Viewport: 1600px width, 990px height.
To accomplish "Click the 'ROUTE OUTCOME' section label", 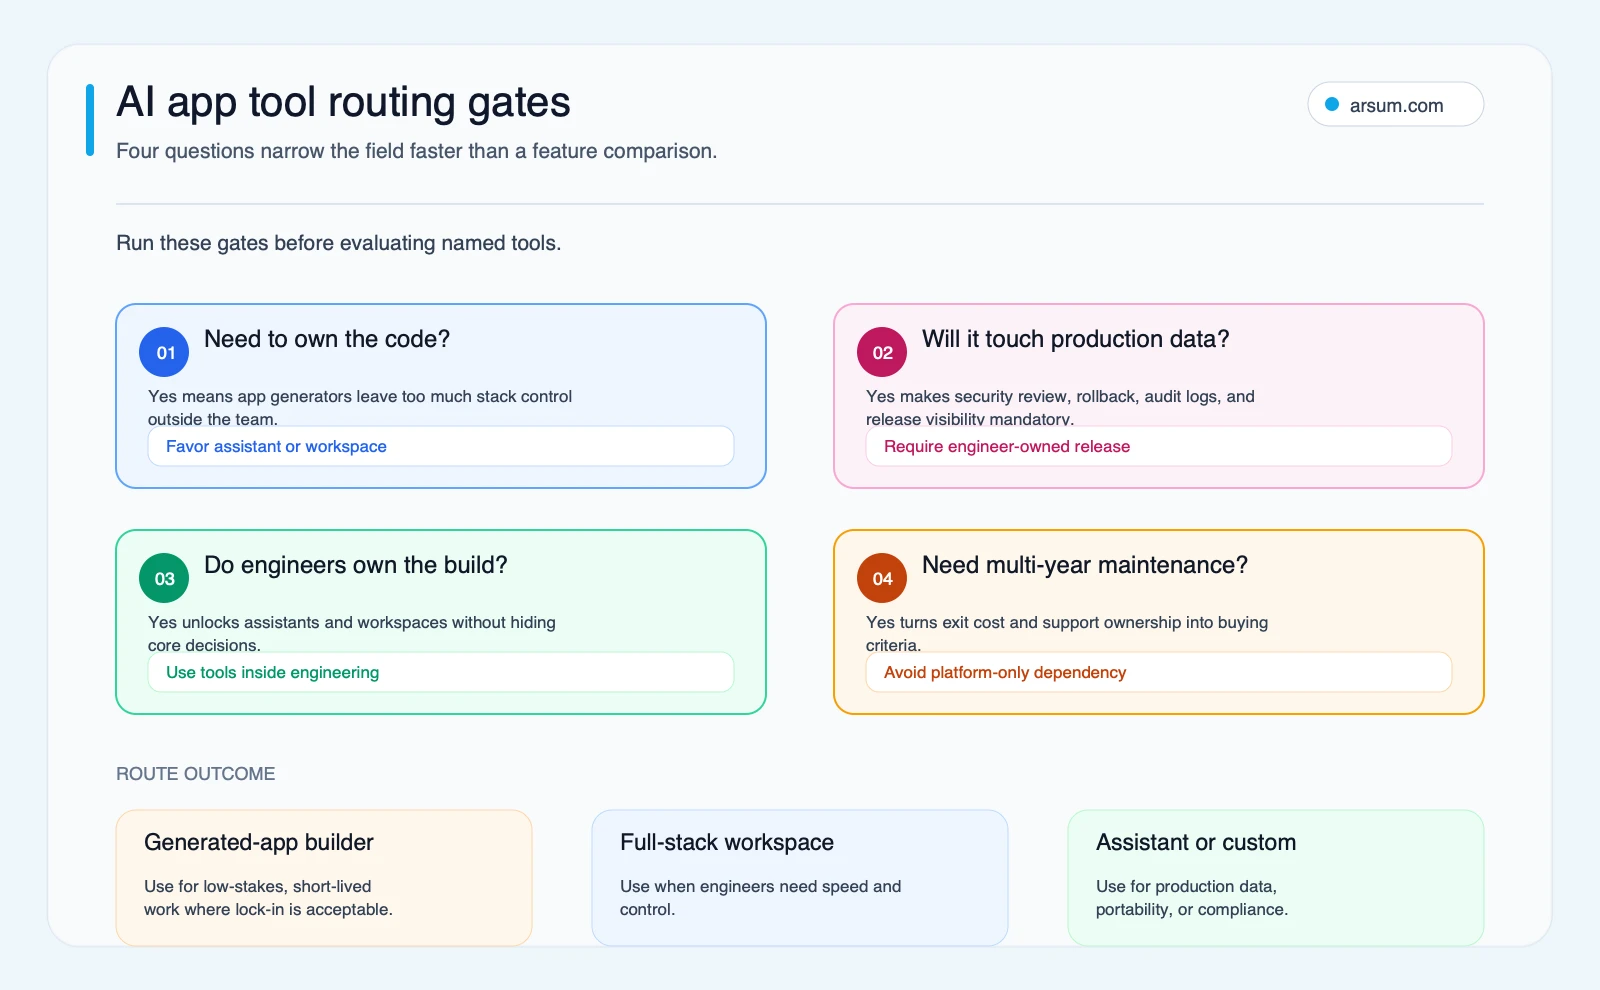I will [x=196, y=774].
